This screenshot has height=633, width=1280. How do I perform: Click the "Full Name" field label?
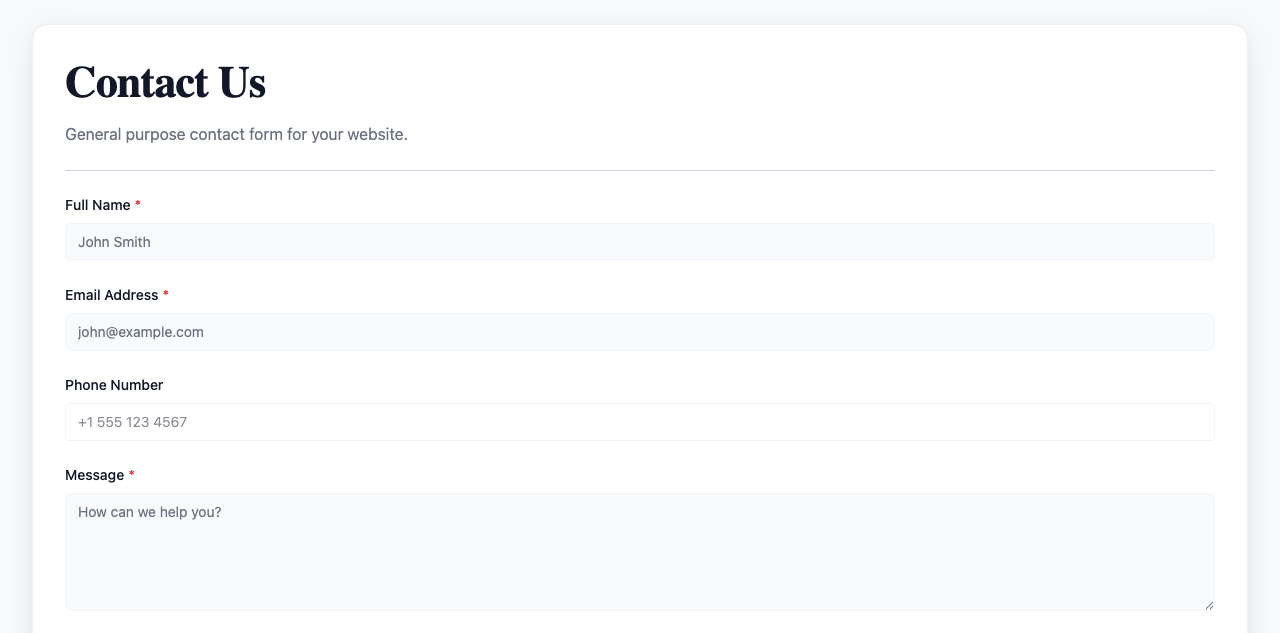click(x=97, y=205)
